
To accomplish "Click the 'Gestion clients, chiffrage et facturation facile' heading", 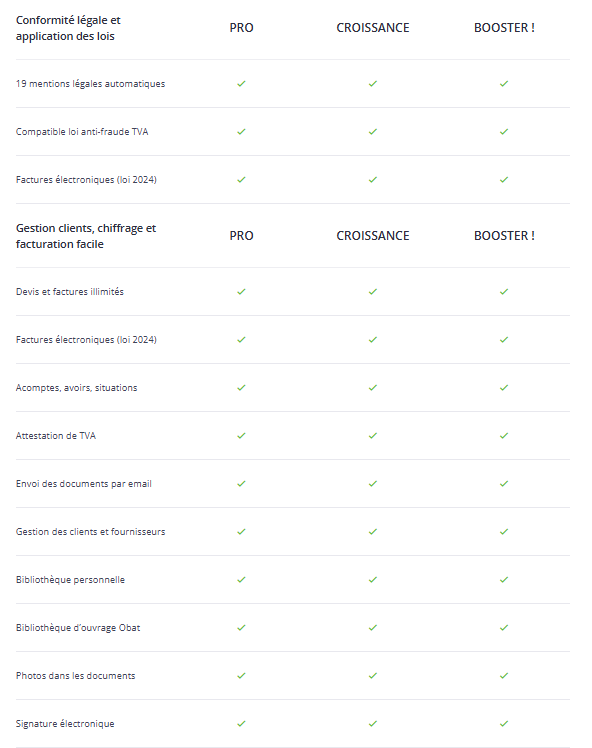I will [86, 236].
